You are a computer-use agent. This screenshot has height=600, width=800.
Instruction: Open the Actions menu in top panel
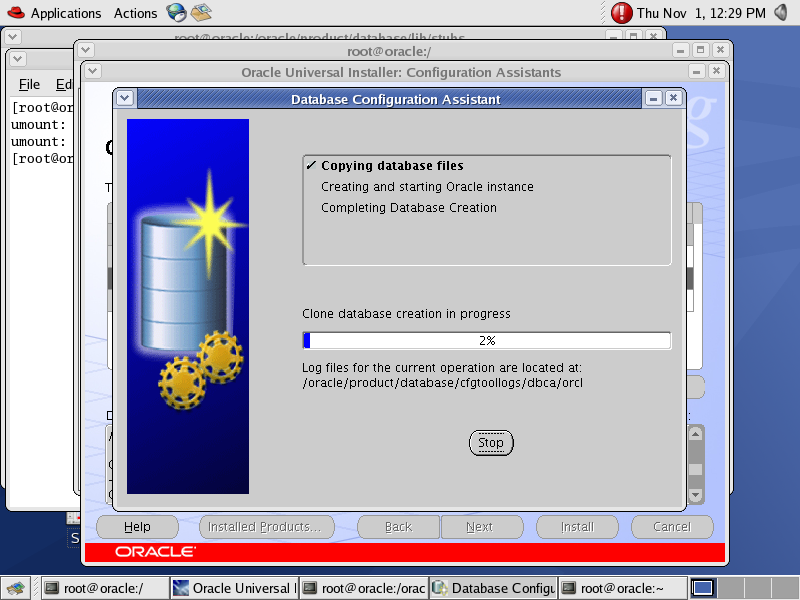[135, 13]
